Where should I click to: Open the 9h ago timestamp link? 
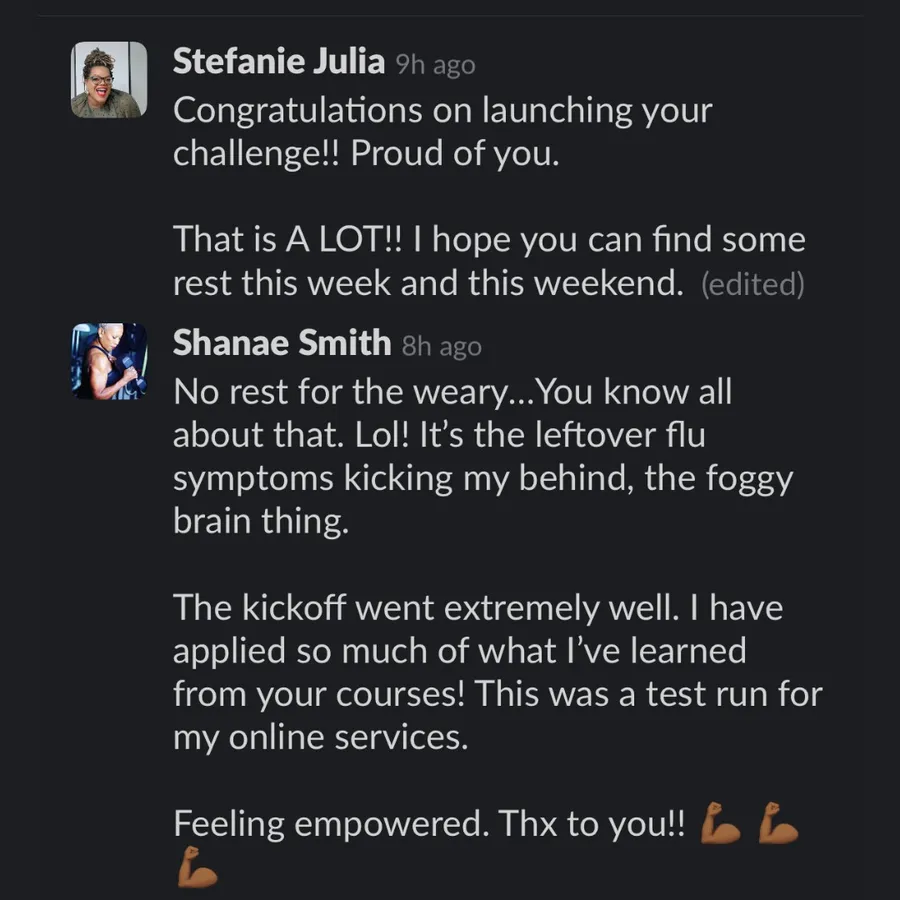tap(436, 65)
